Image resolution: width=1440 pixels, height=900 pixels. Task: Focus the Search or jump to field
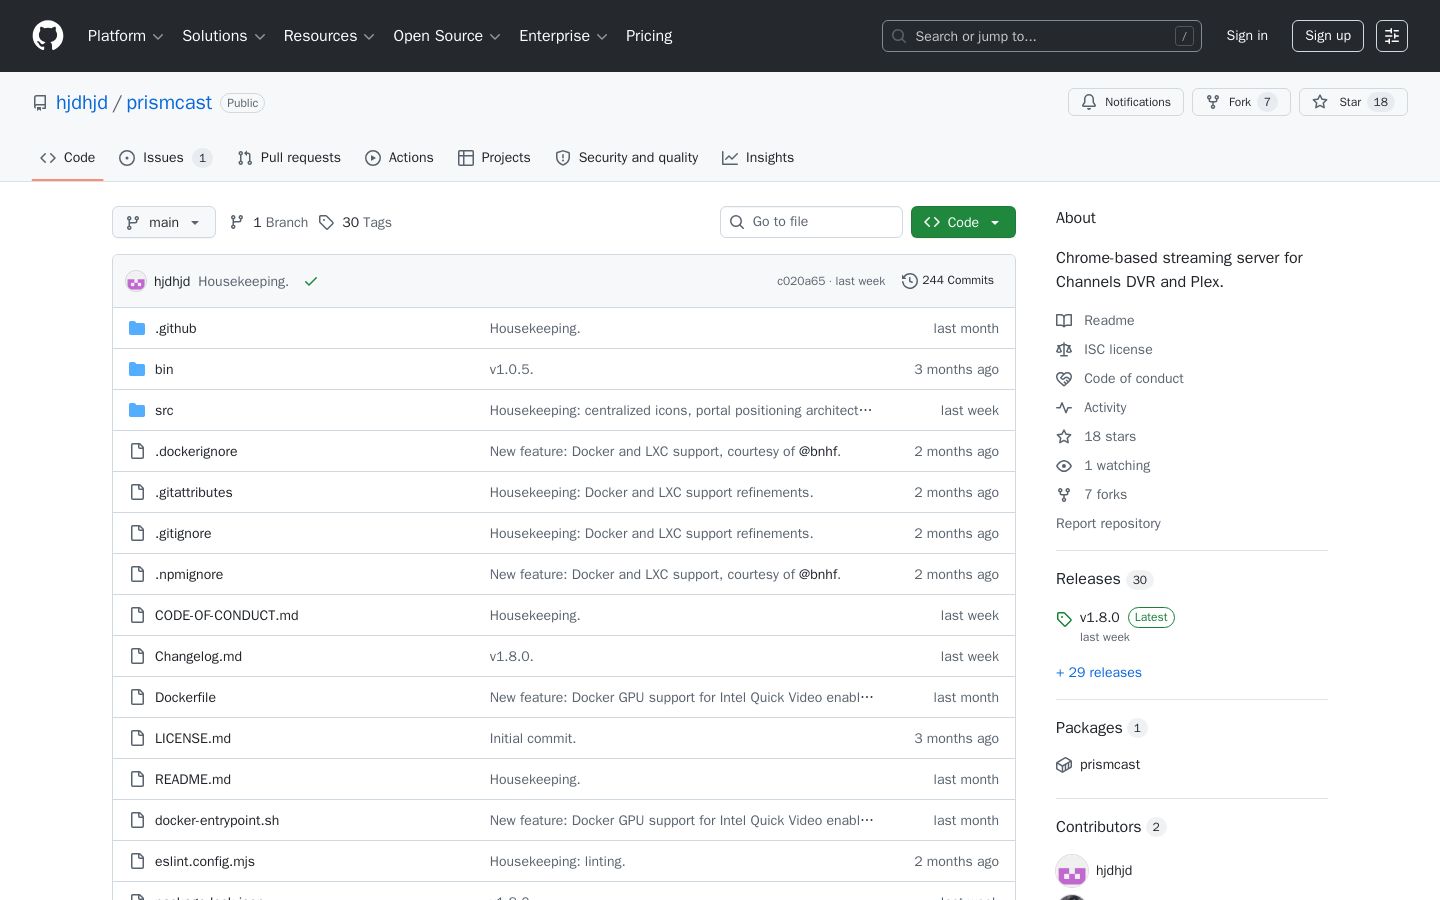tap(1042, 36)
